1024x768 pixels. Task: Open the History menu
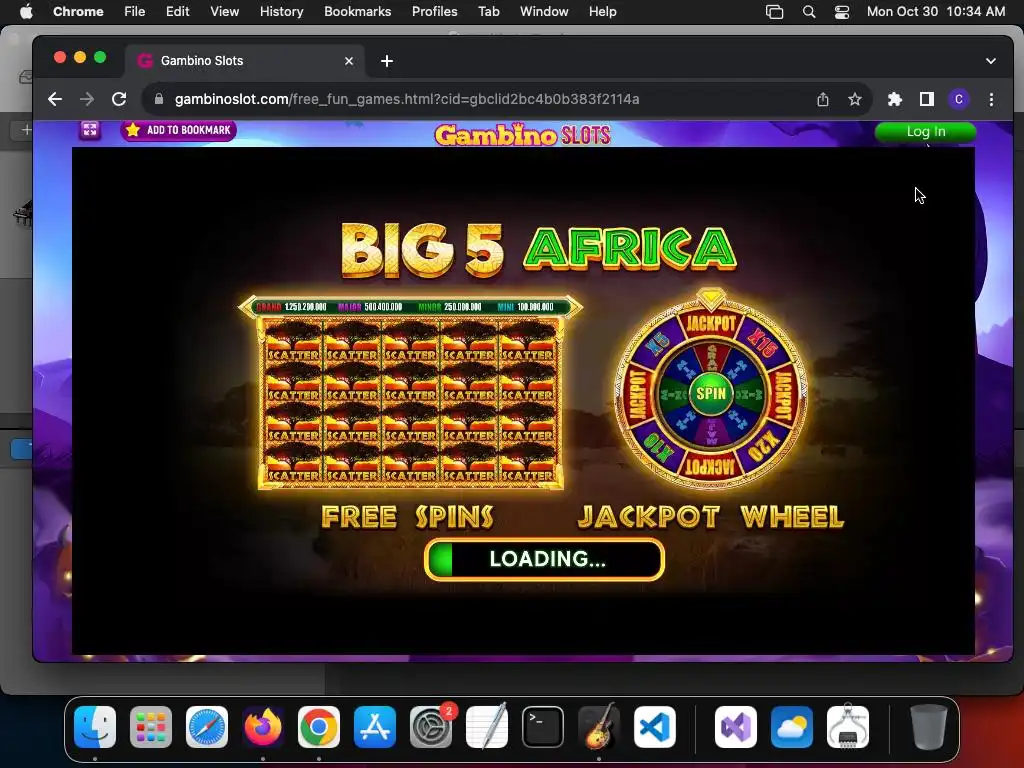click(281, 11)
